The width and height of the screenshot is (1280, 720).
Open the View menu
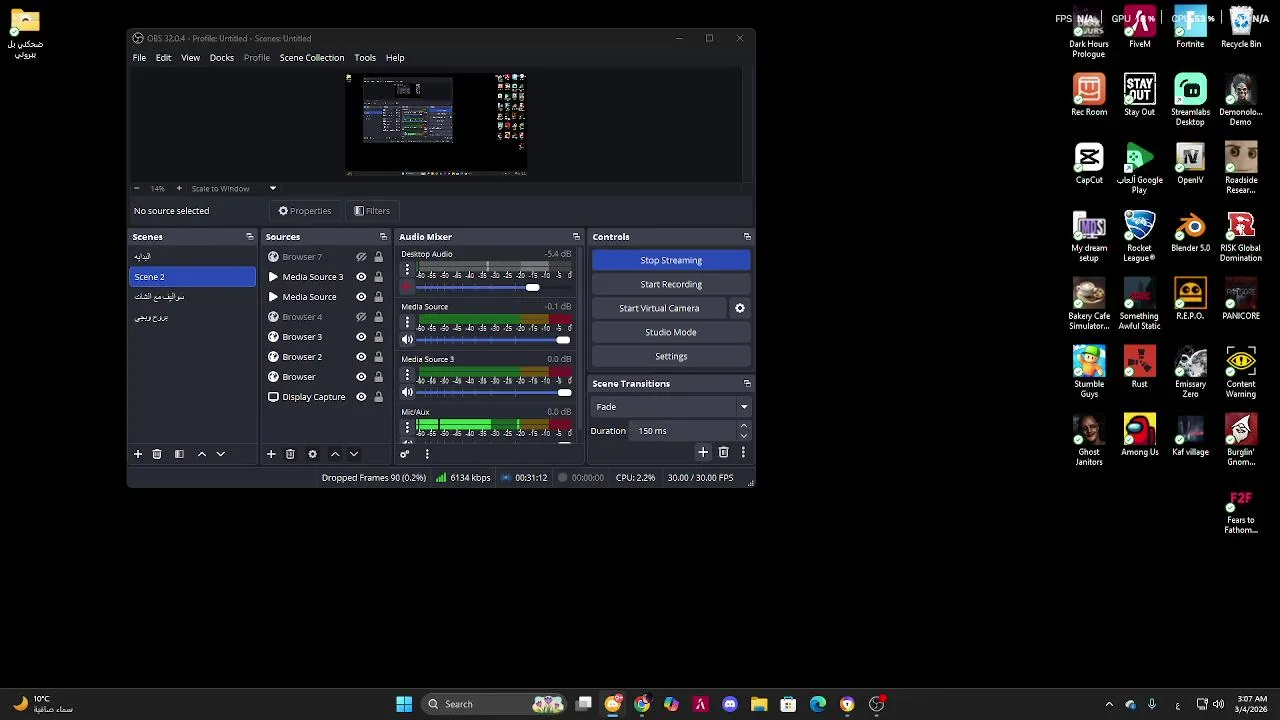click(x=190, y=58)
